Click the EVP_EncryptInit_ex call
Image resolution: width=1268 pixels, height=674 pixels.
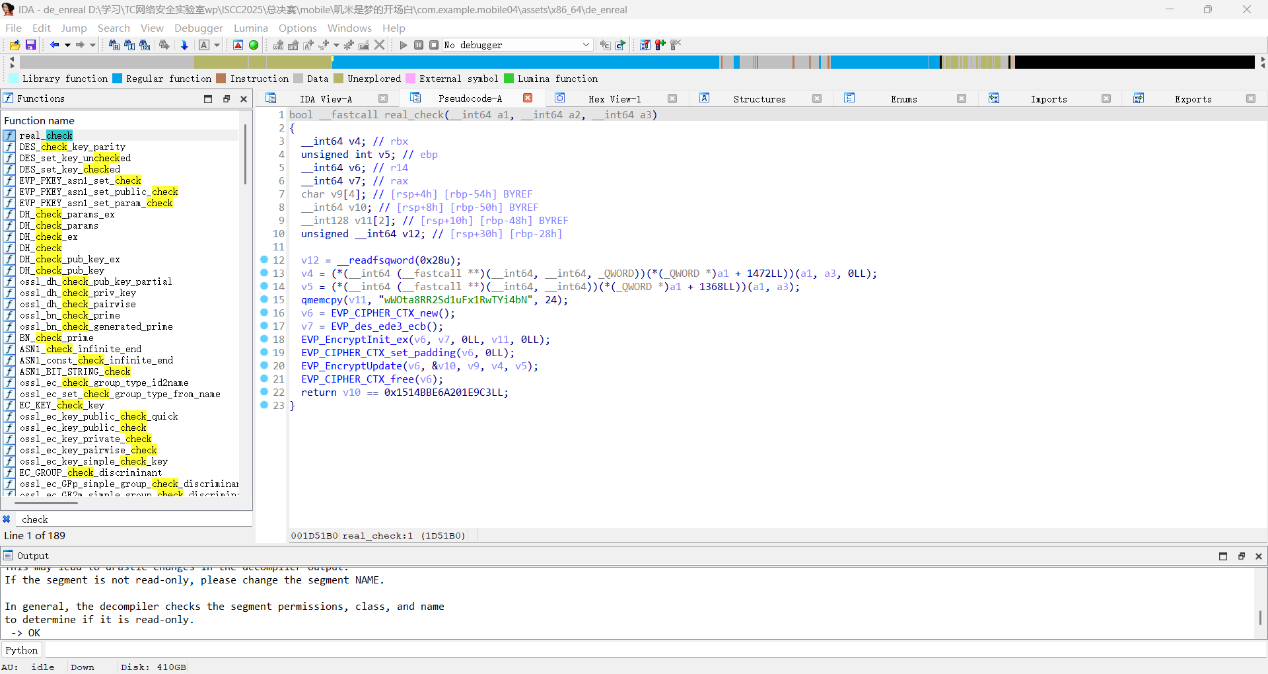click(354, 339)
